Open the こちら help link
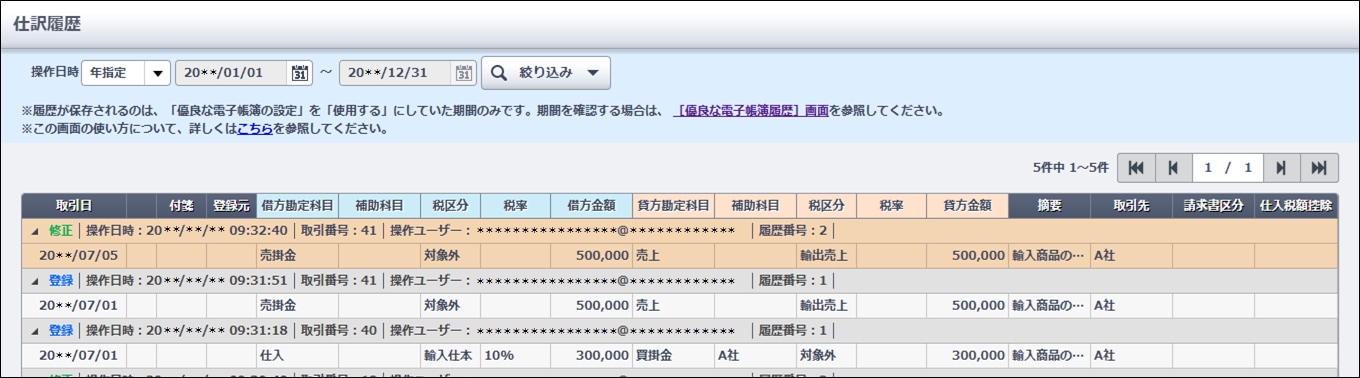Screen dimensions: 1360x378 pyautogui.click(x=255, y=129)
